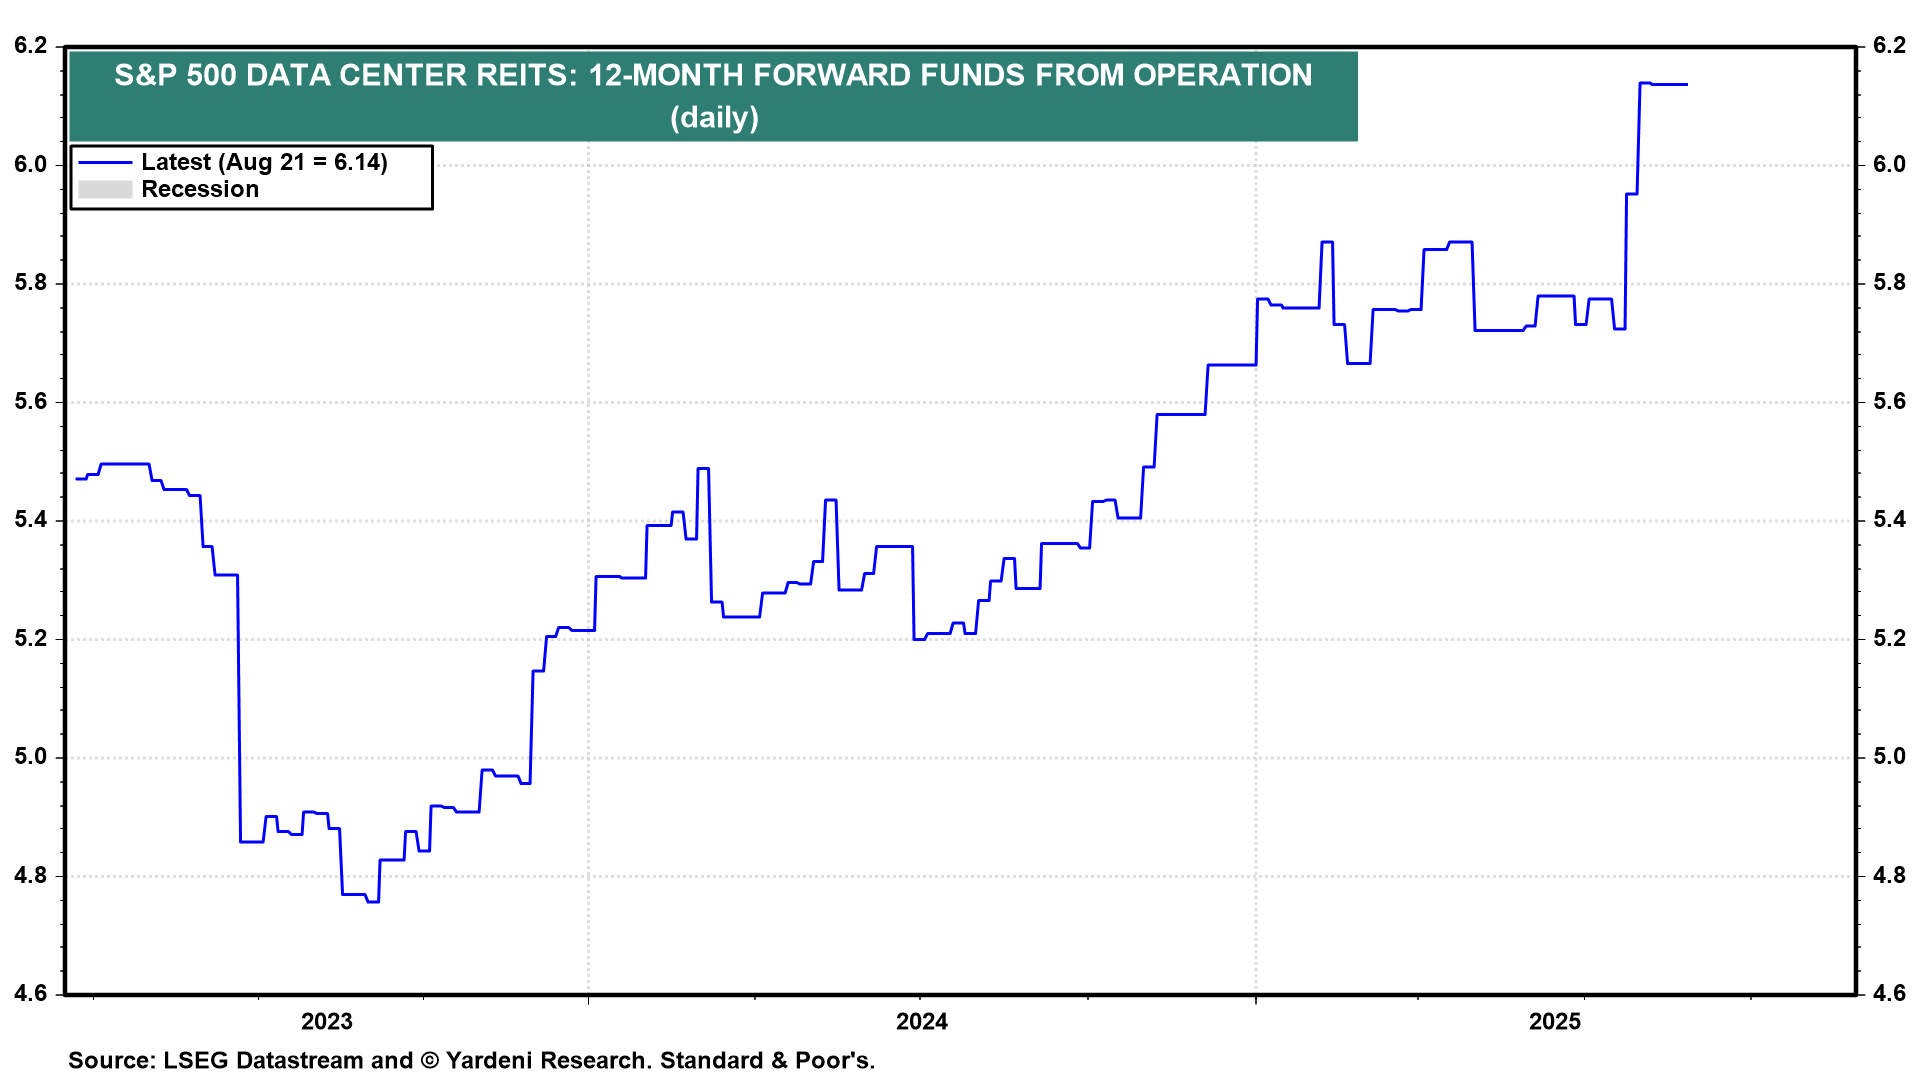
Task: Click the chart title banner text
Action: (x=712, y=75)
